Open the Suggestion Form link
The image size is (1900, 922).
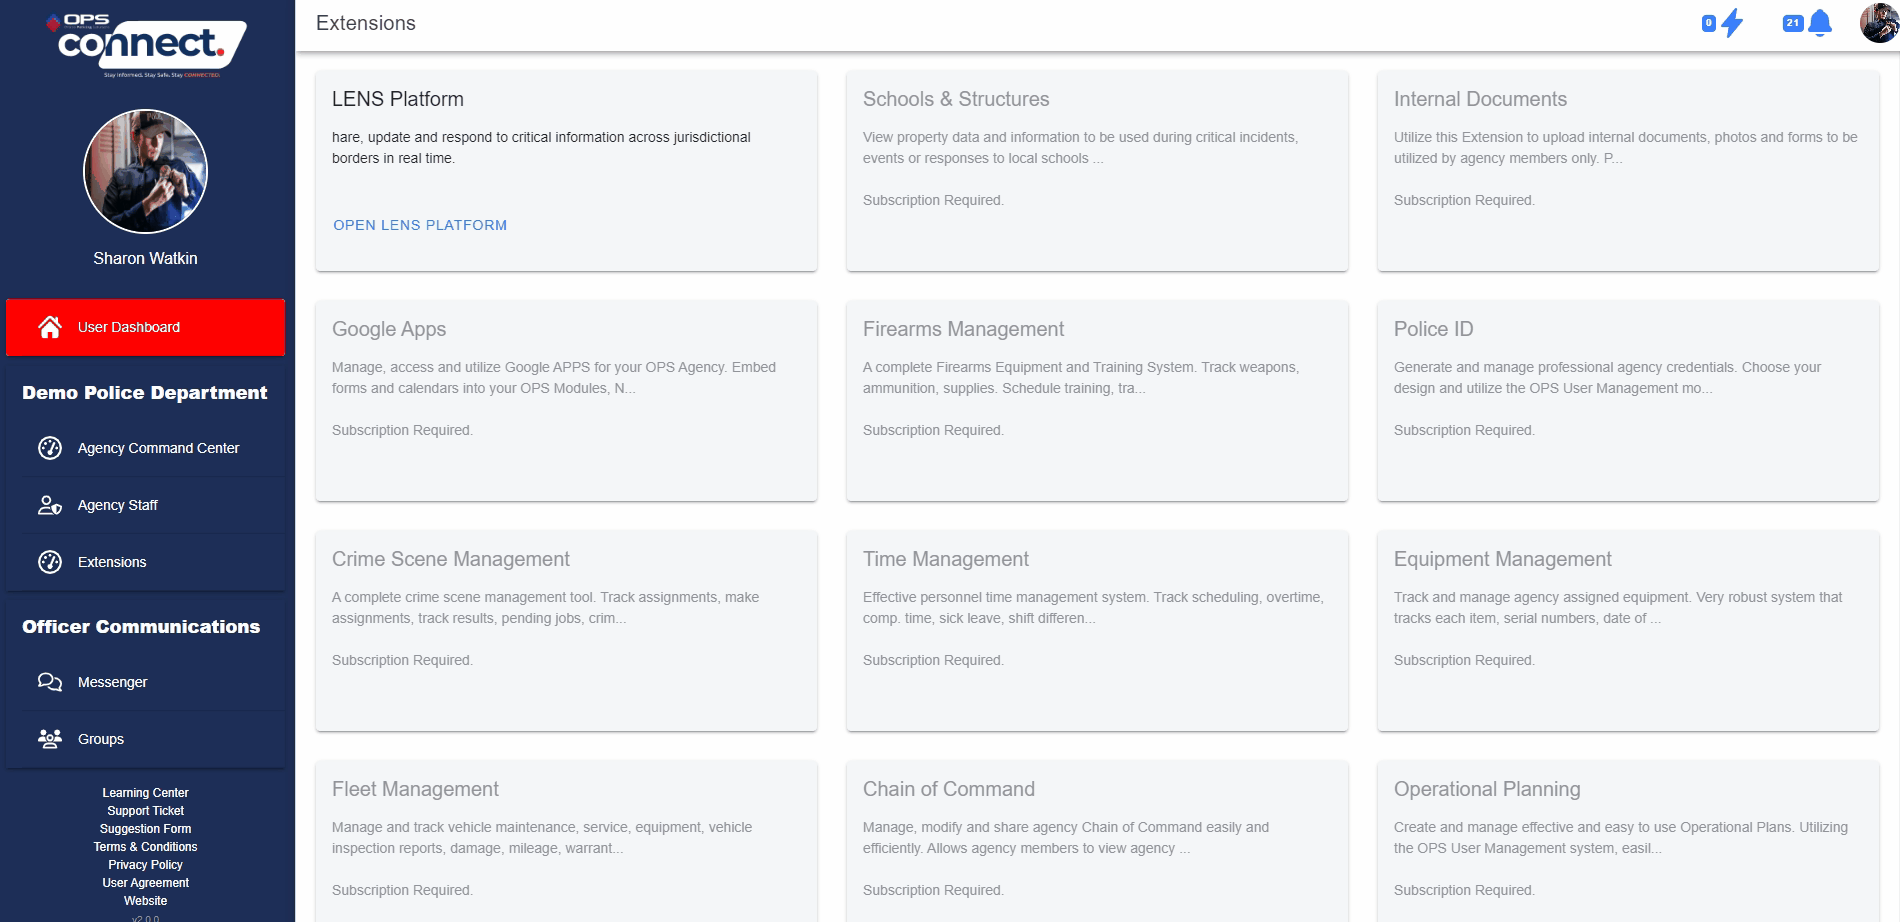145,829
